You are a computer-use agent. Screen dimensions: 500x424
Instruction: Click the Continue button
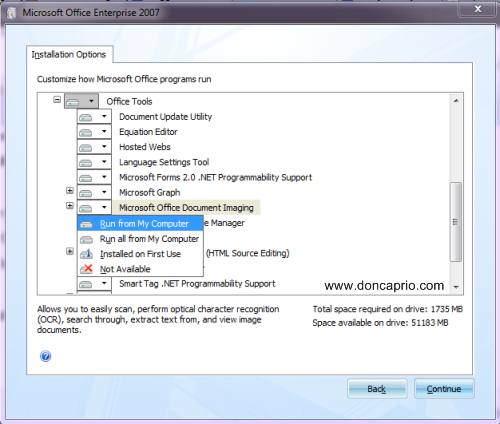click(444, 389)
